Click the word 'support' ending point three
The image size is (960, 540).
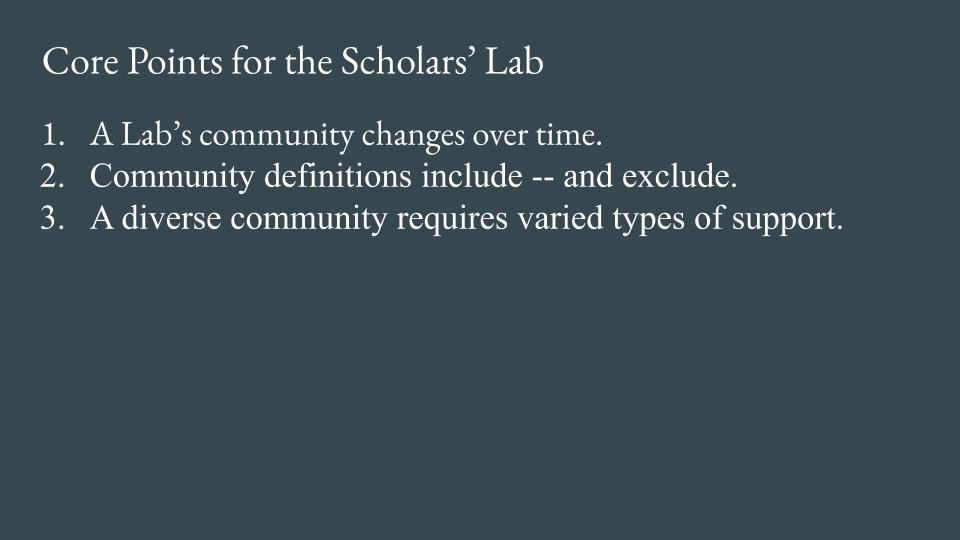786,220
